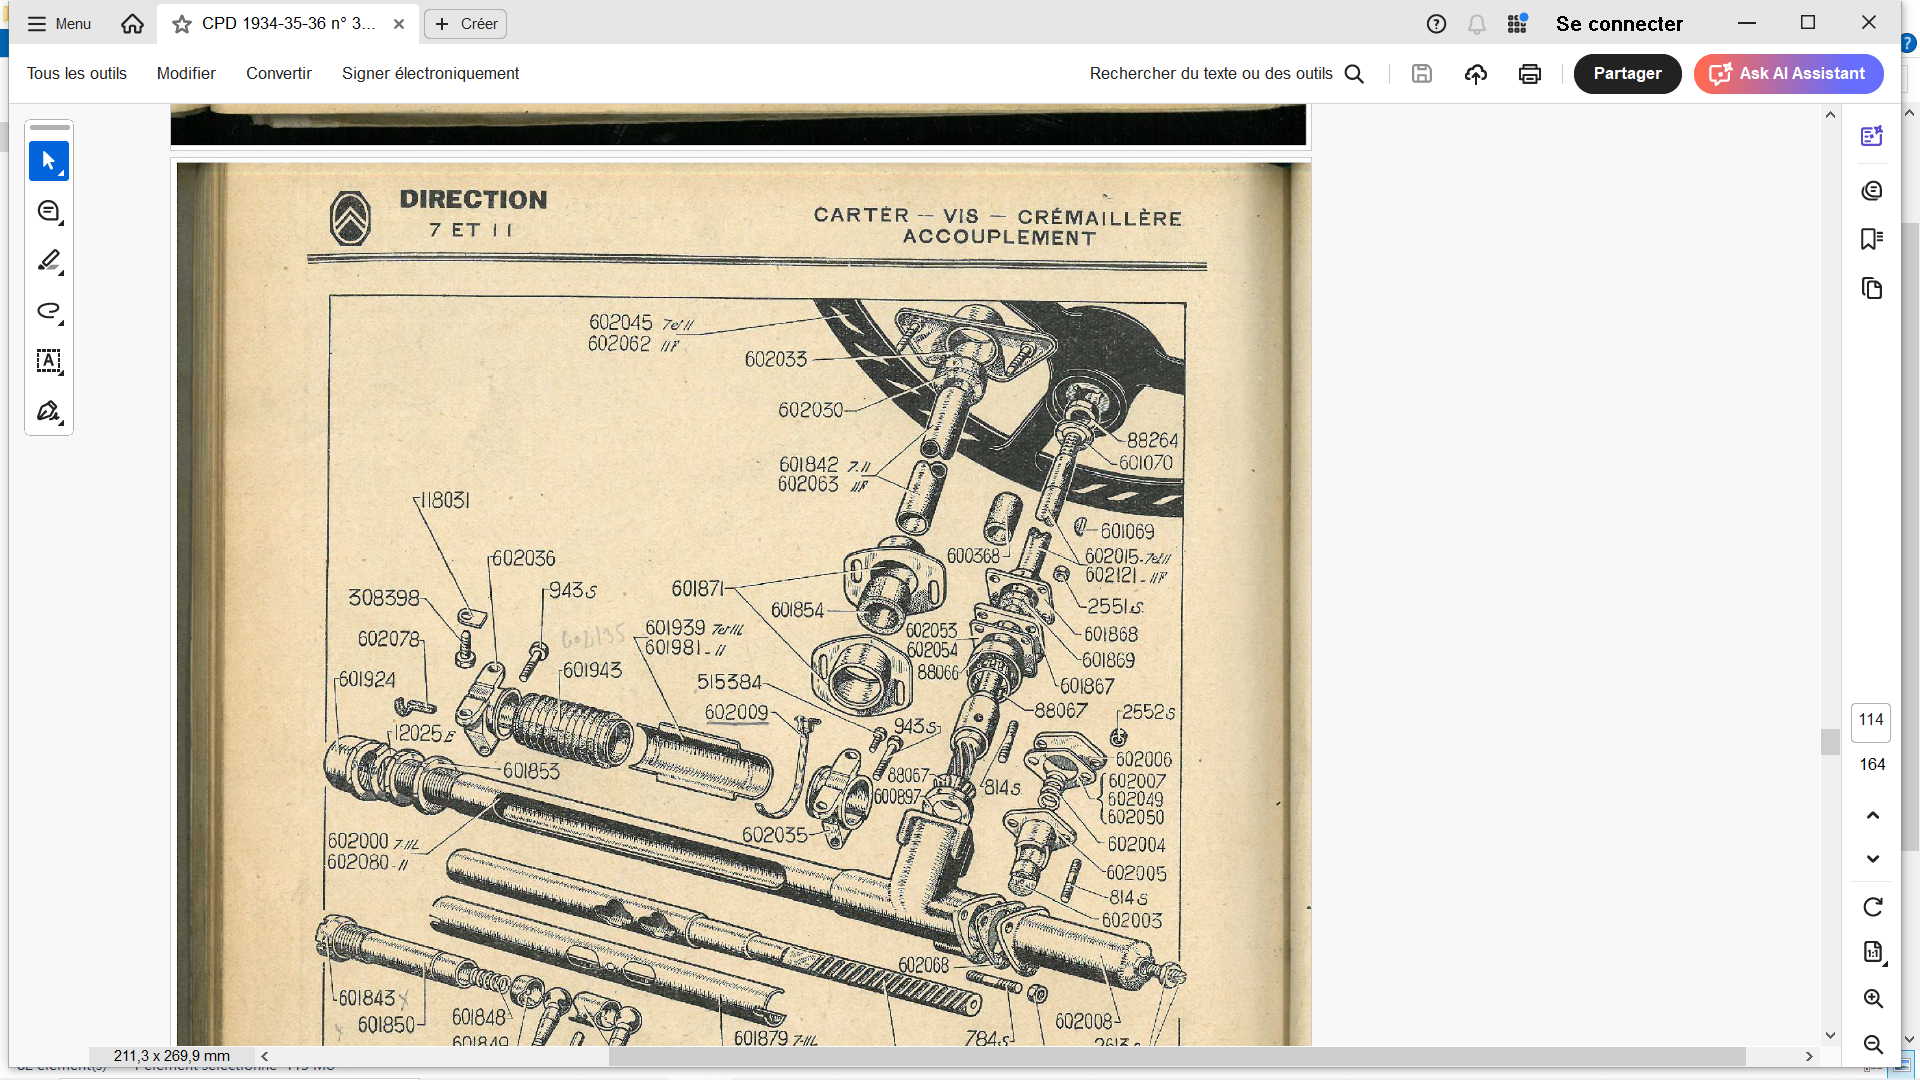Click the print icon
Image resolution: width=1920 pixels, height=1080 pixels.
click(1529, 74)
